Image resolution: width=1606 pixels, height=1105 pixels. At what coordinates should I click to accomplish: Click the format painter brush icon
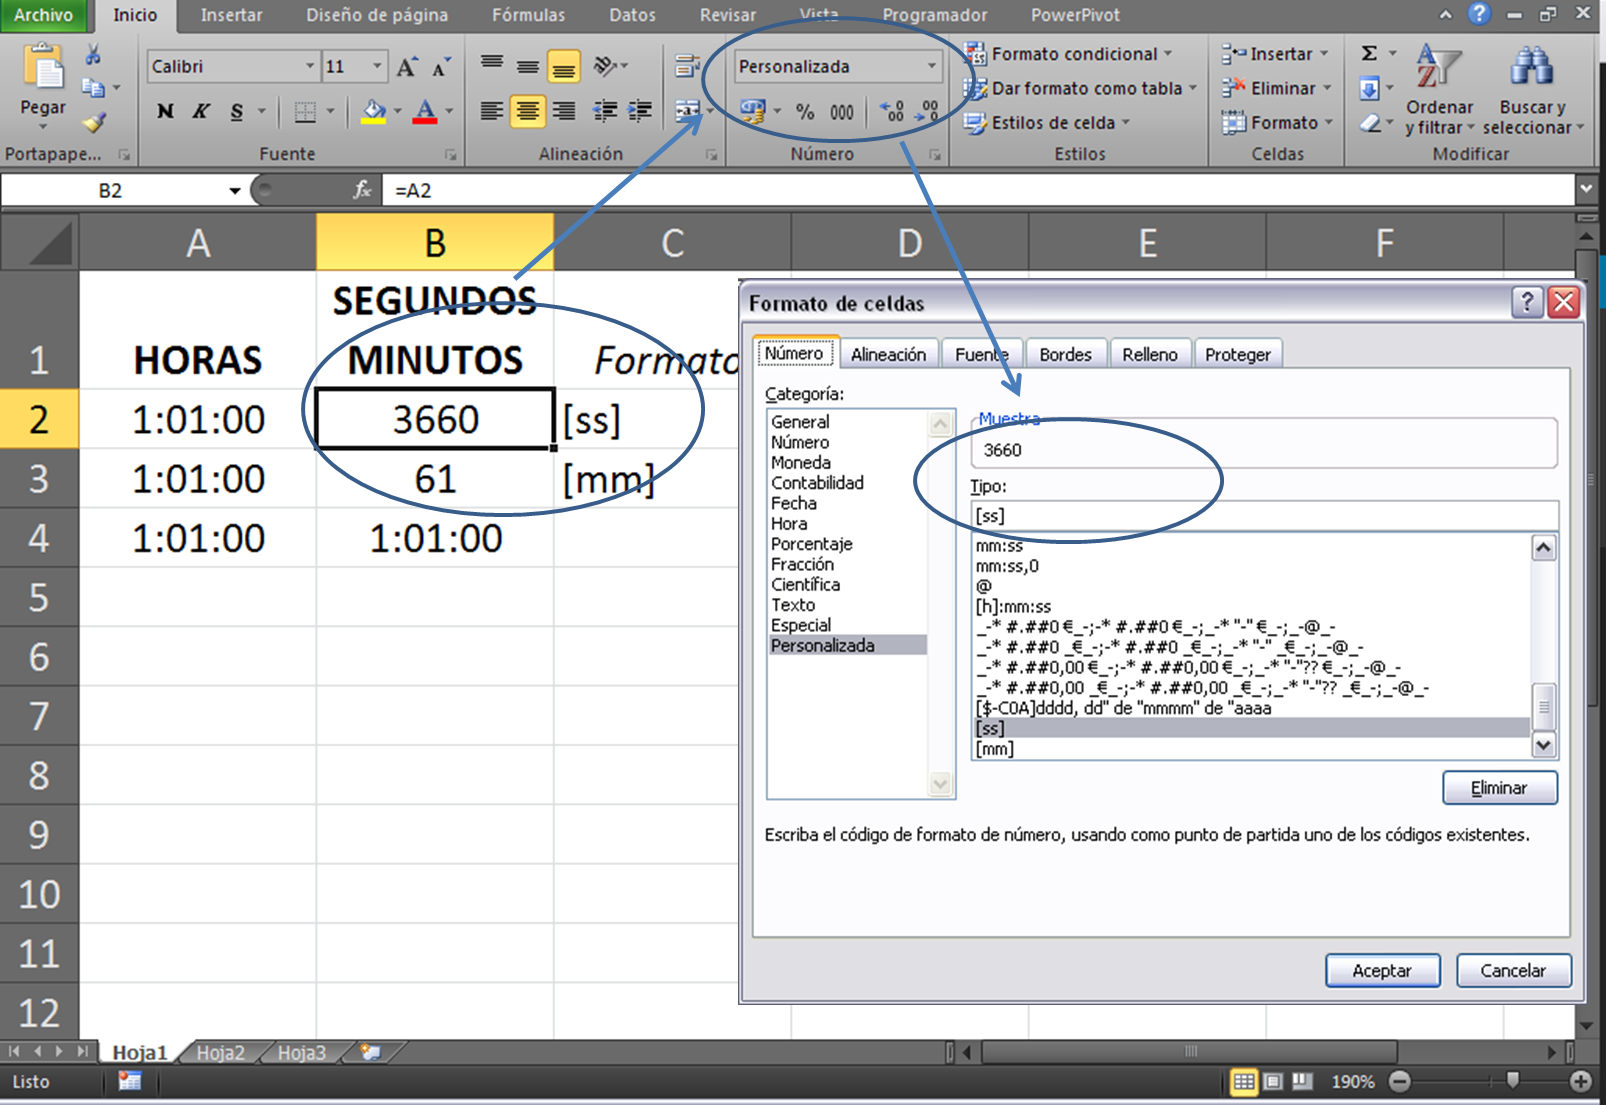coord(93,124)
